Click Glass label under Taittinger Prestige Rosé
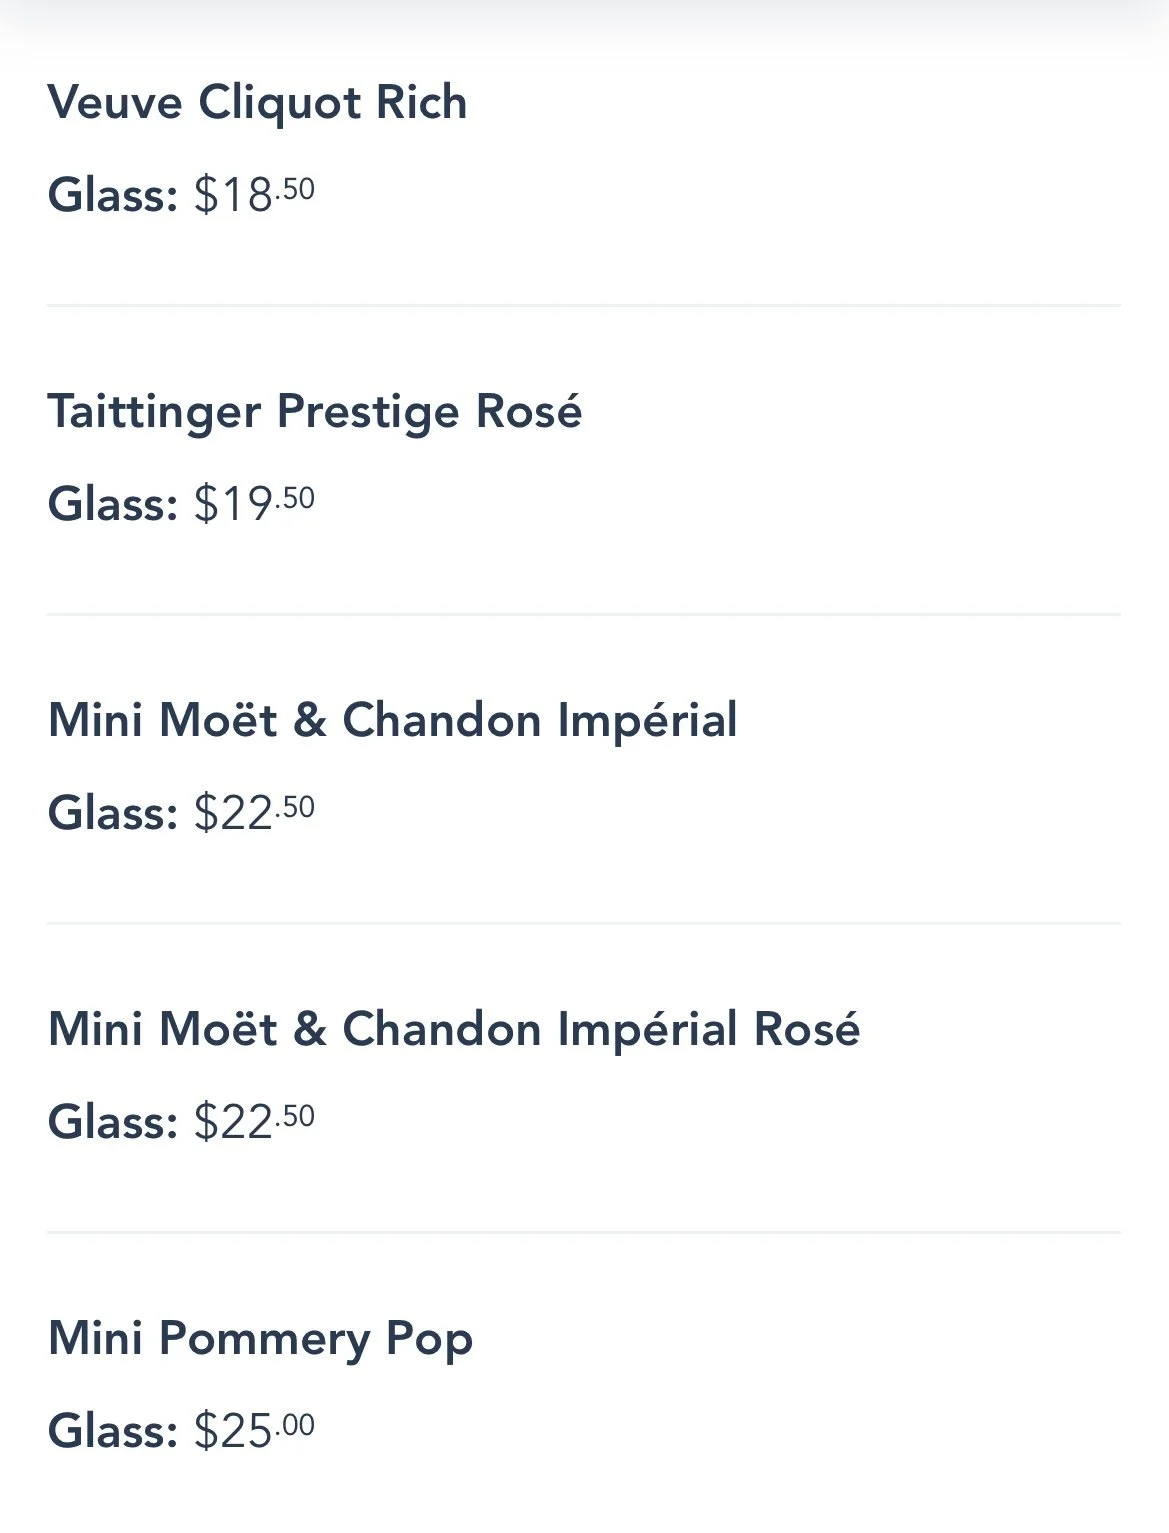 tap(112, 503)
